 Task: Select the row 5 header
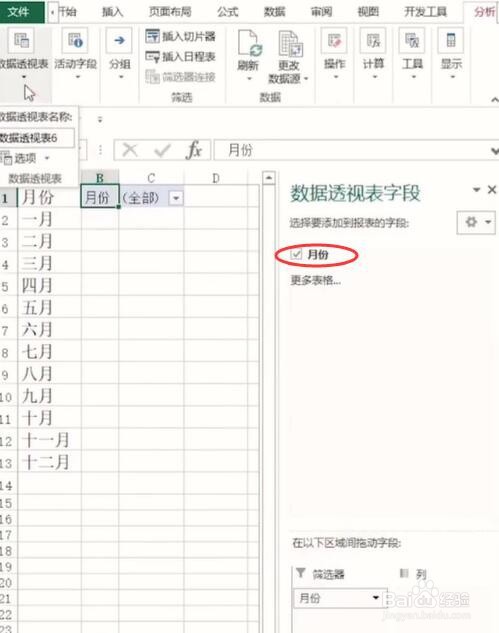8,286
